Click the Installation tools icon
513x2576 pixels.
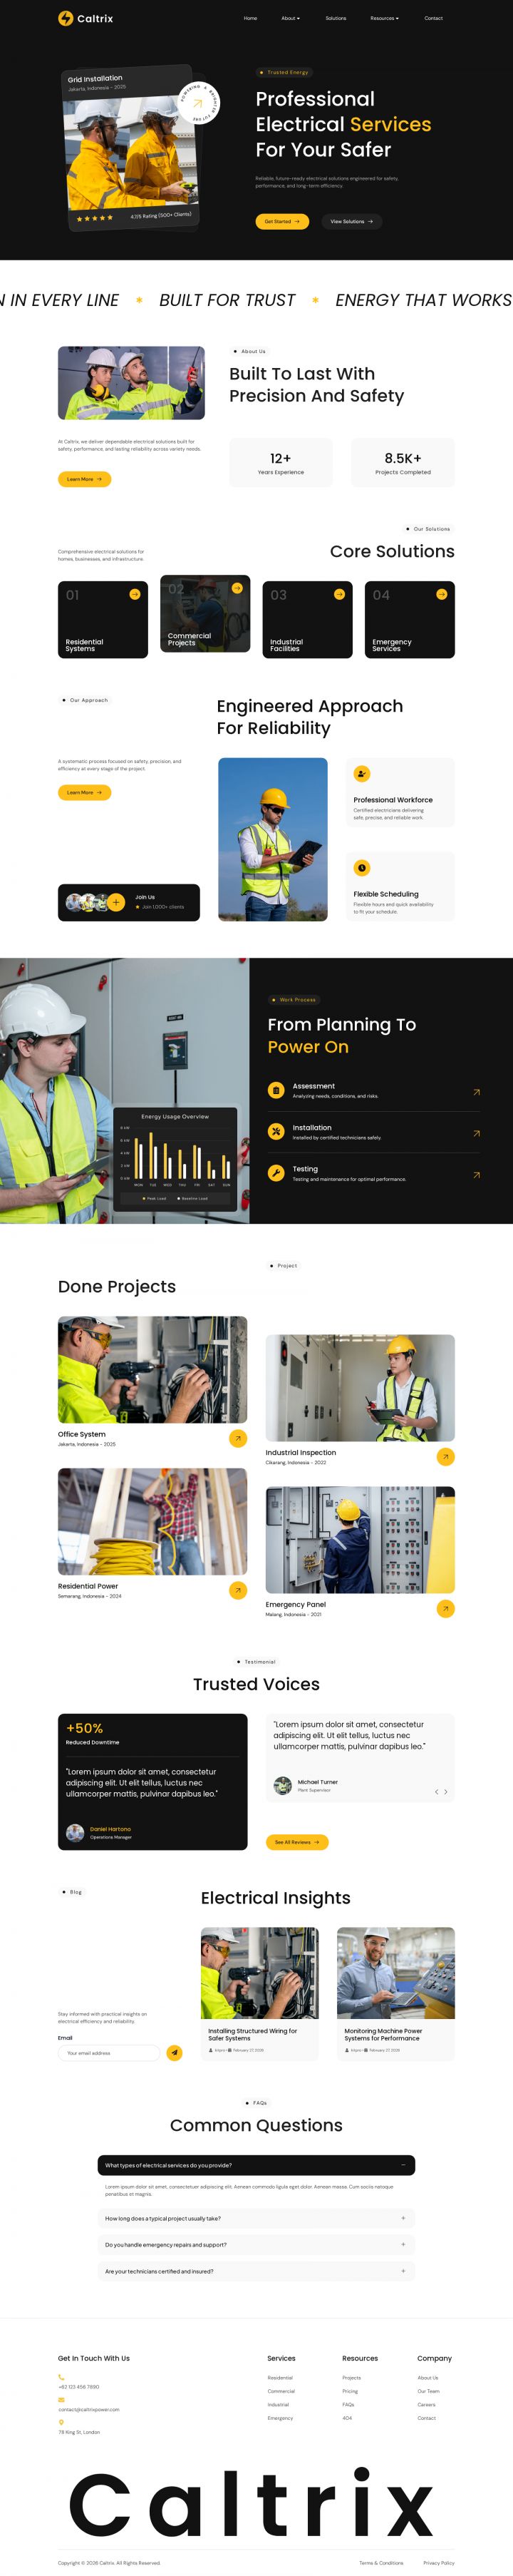[276, 1132]
